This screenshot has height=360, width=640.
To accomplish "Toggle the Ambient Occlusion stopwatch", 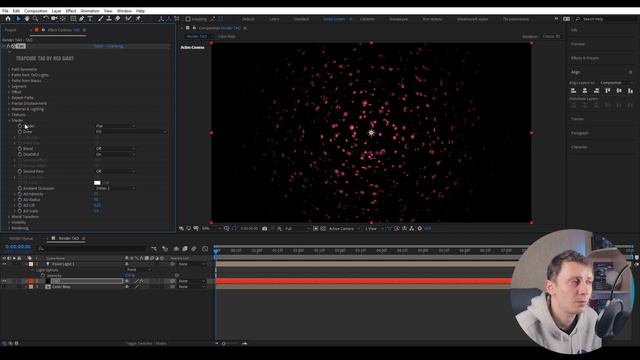I will click(20, 189).
